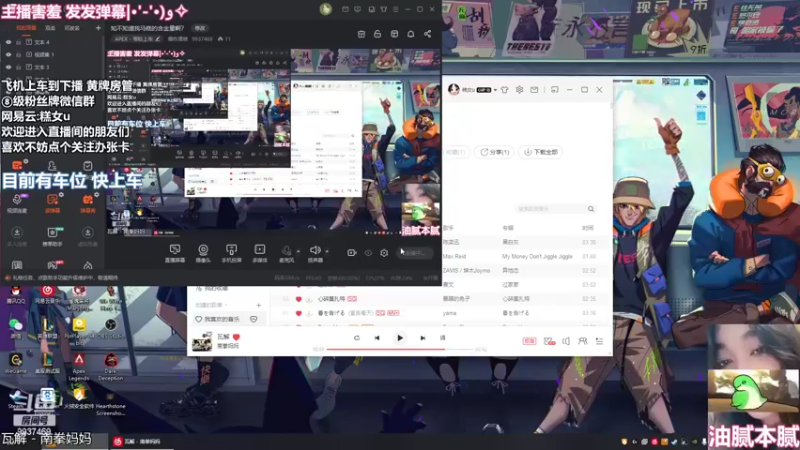Open the share icon in streaming tool header
The height and width of the screenshot is (450, 800).
pyautogui.click(x=427, y=34)
